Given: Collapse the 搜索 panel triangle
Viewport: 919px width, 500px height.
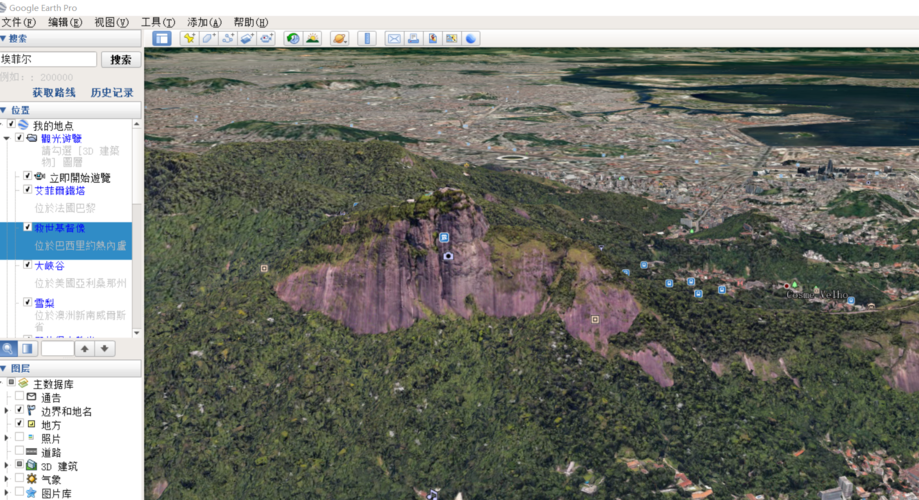Looking at the screenshot, I should point(4,39).
